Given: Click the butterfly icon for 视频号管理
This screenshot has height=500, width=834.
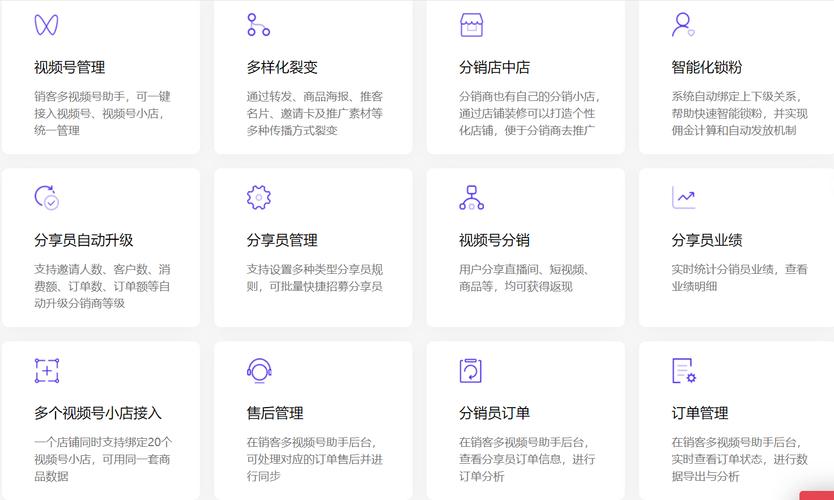Looking at the screenshot, I should pos(46,25).
